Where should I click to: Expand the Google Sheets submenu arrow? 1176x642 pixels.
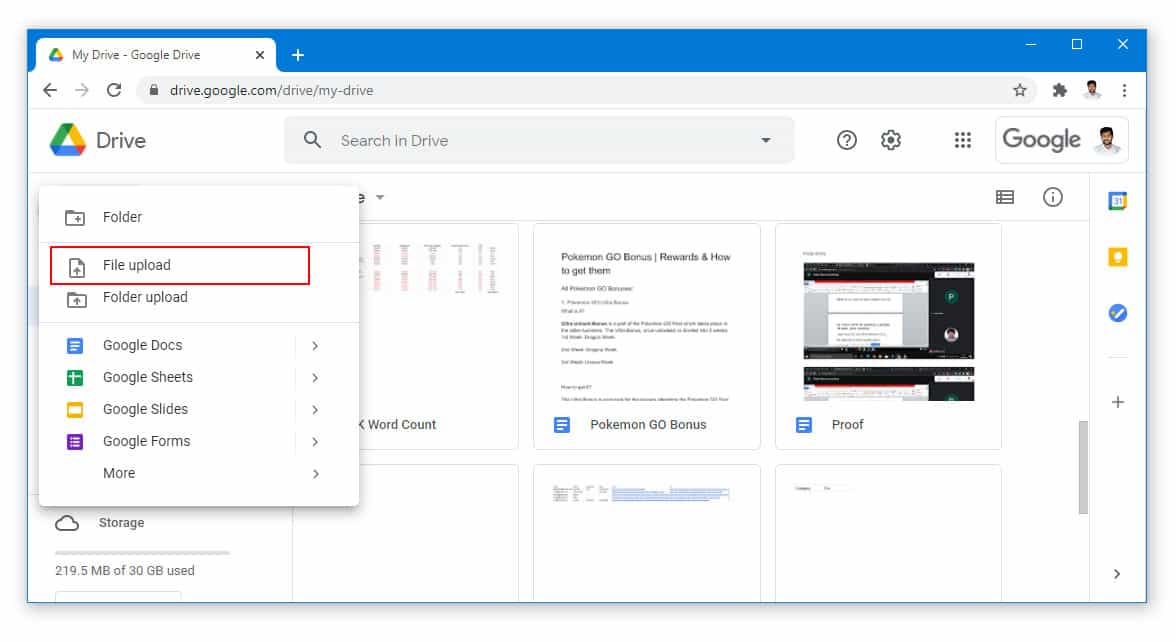pyautogui.click(x=315, y=378)
